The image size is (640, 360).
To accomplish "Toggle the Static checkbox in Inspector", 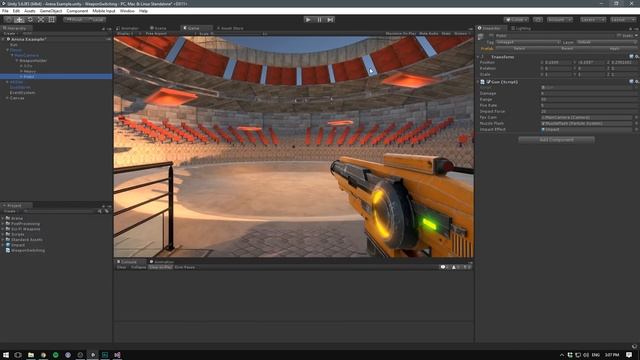I will (619, 36).
